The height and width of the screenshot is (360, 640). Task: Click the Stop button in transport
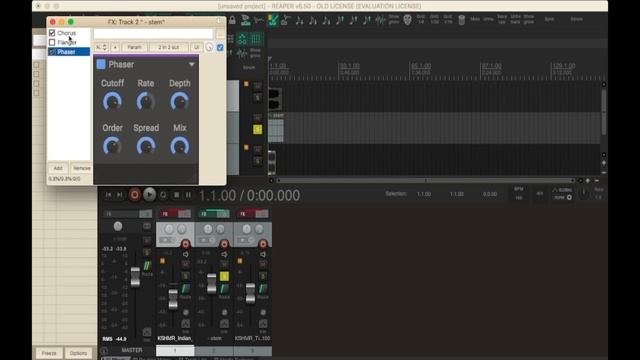pos(177,195)
